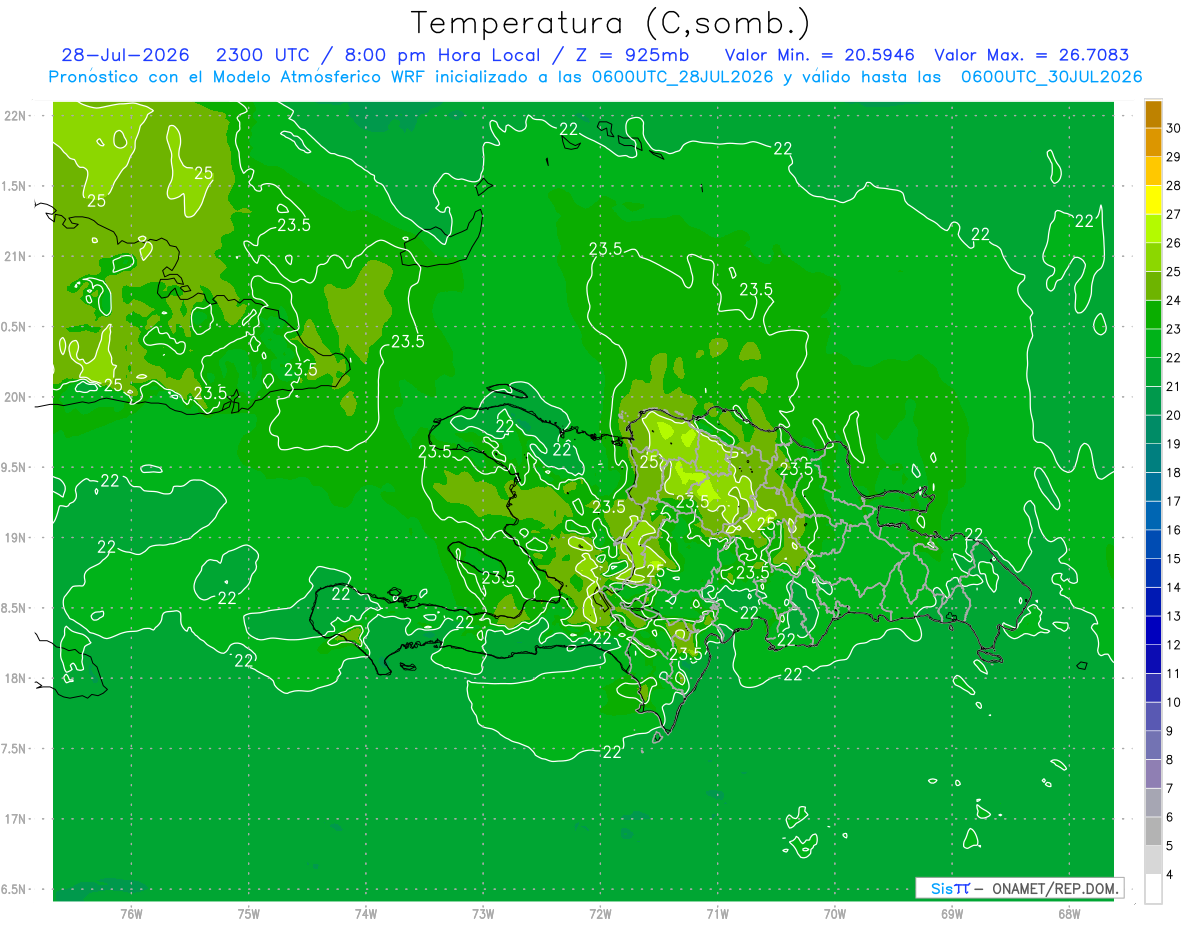1200x927 pixels.
Task: Click the "70W" longitude axis label
Action: 834,914
